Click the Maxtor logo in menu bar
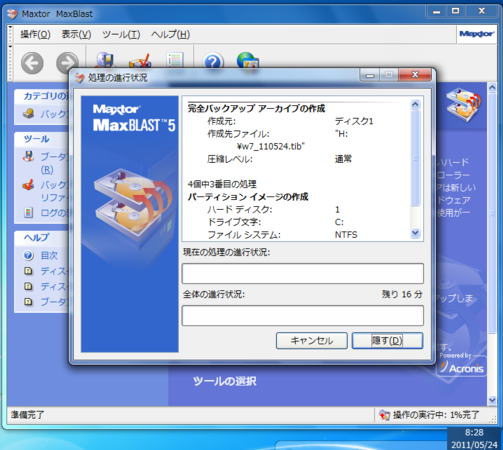The image size is (503, 450). [476, 34]
